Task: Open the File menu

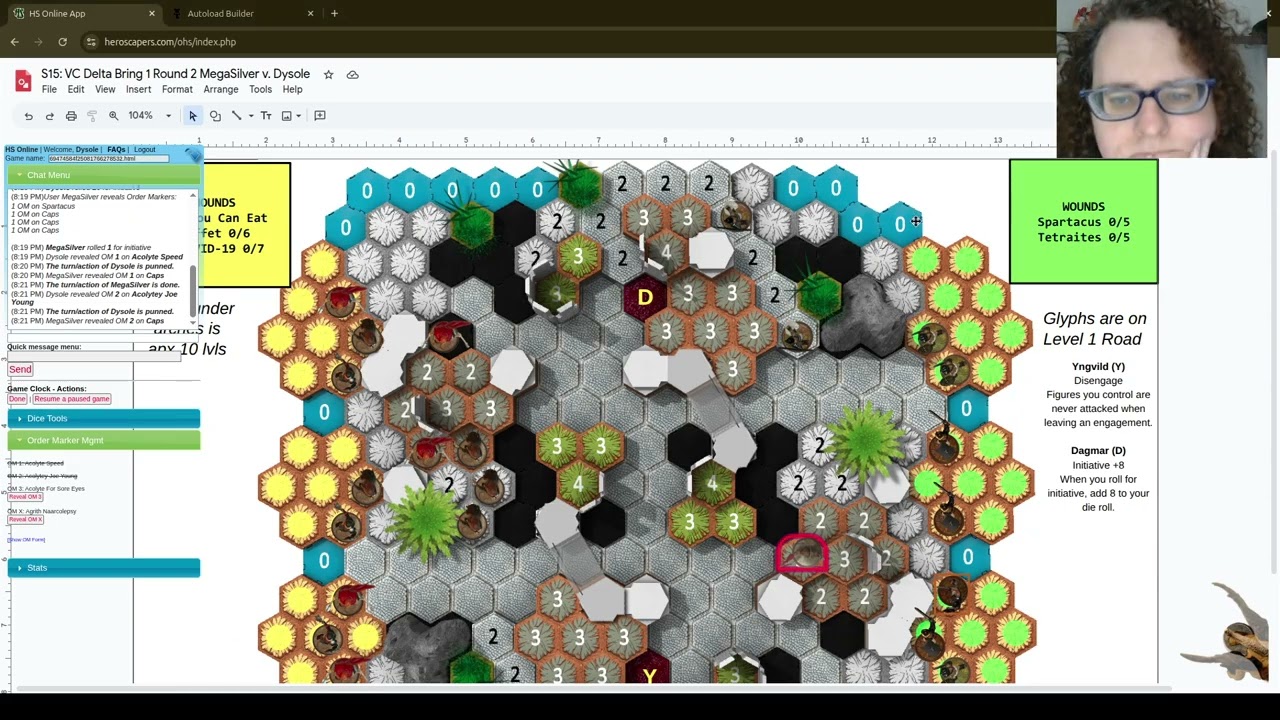Action: (49, 90)
